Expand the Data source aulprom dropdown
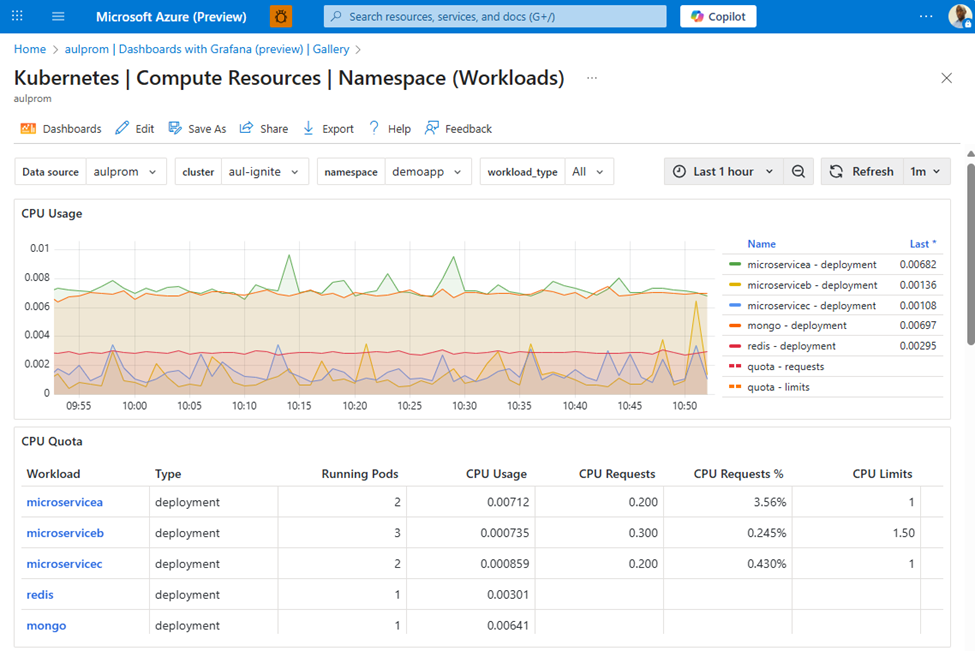 (x=126, y=172)
